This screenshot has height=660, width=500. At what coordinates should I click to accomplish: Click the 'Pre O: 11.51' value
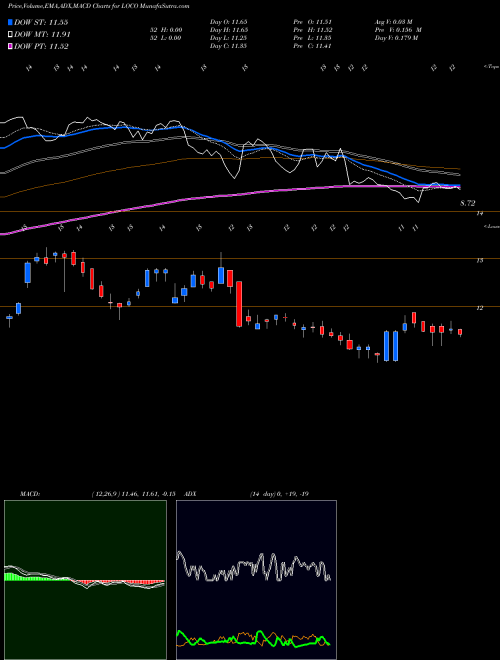click(313, 22)
